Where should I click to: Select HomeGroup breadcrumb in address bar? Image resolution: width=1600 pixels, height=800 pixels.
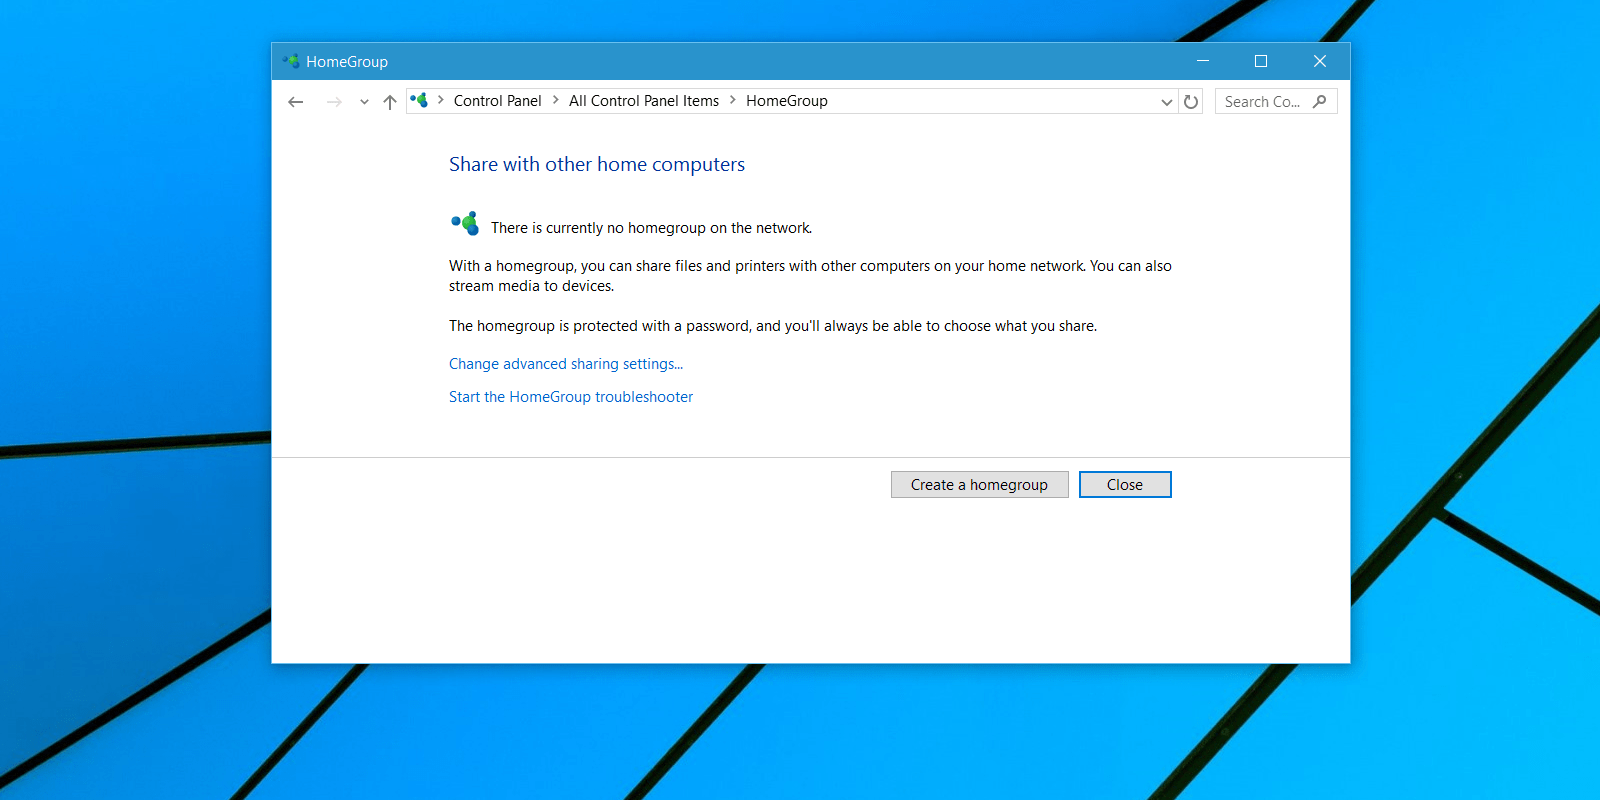(x=787, y=101)
